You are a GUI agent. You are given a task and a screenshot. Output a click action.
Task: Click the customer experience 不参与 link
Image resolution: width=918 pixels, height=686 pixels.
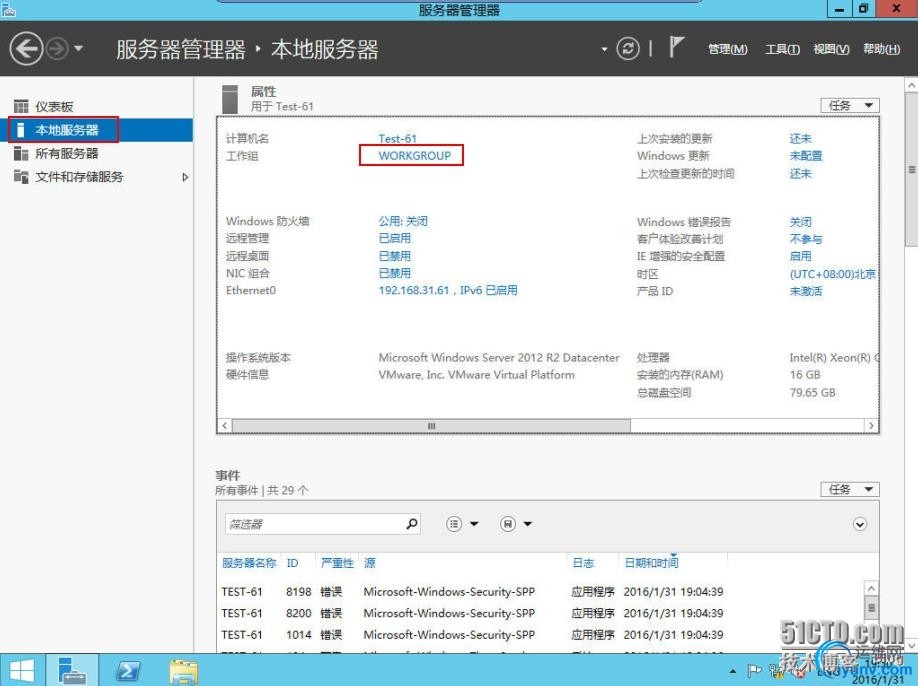coord(806,239)
